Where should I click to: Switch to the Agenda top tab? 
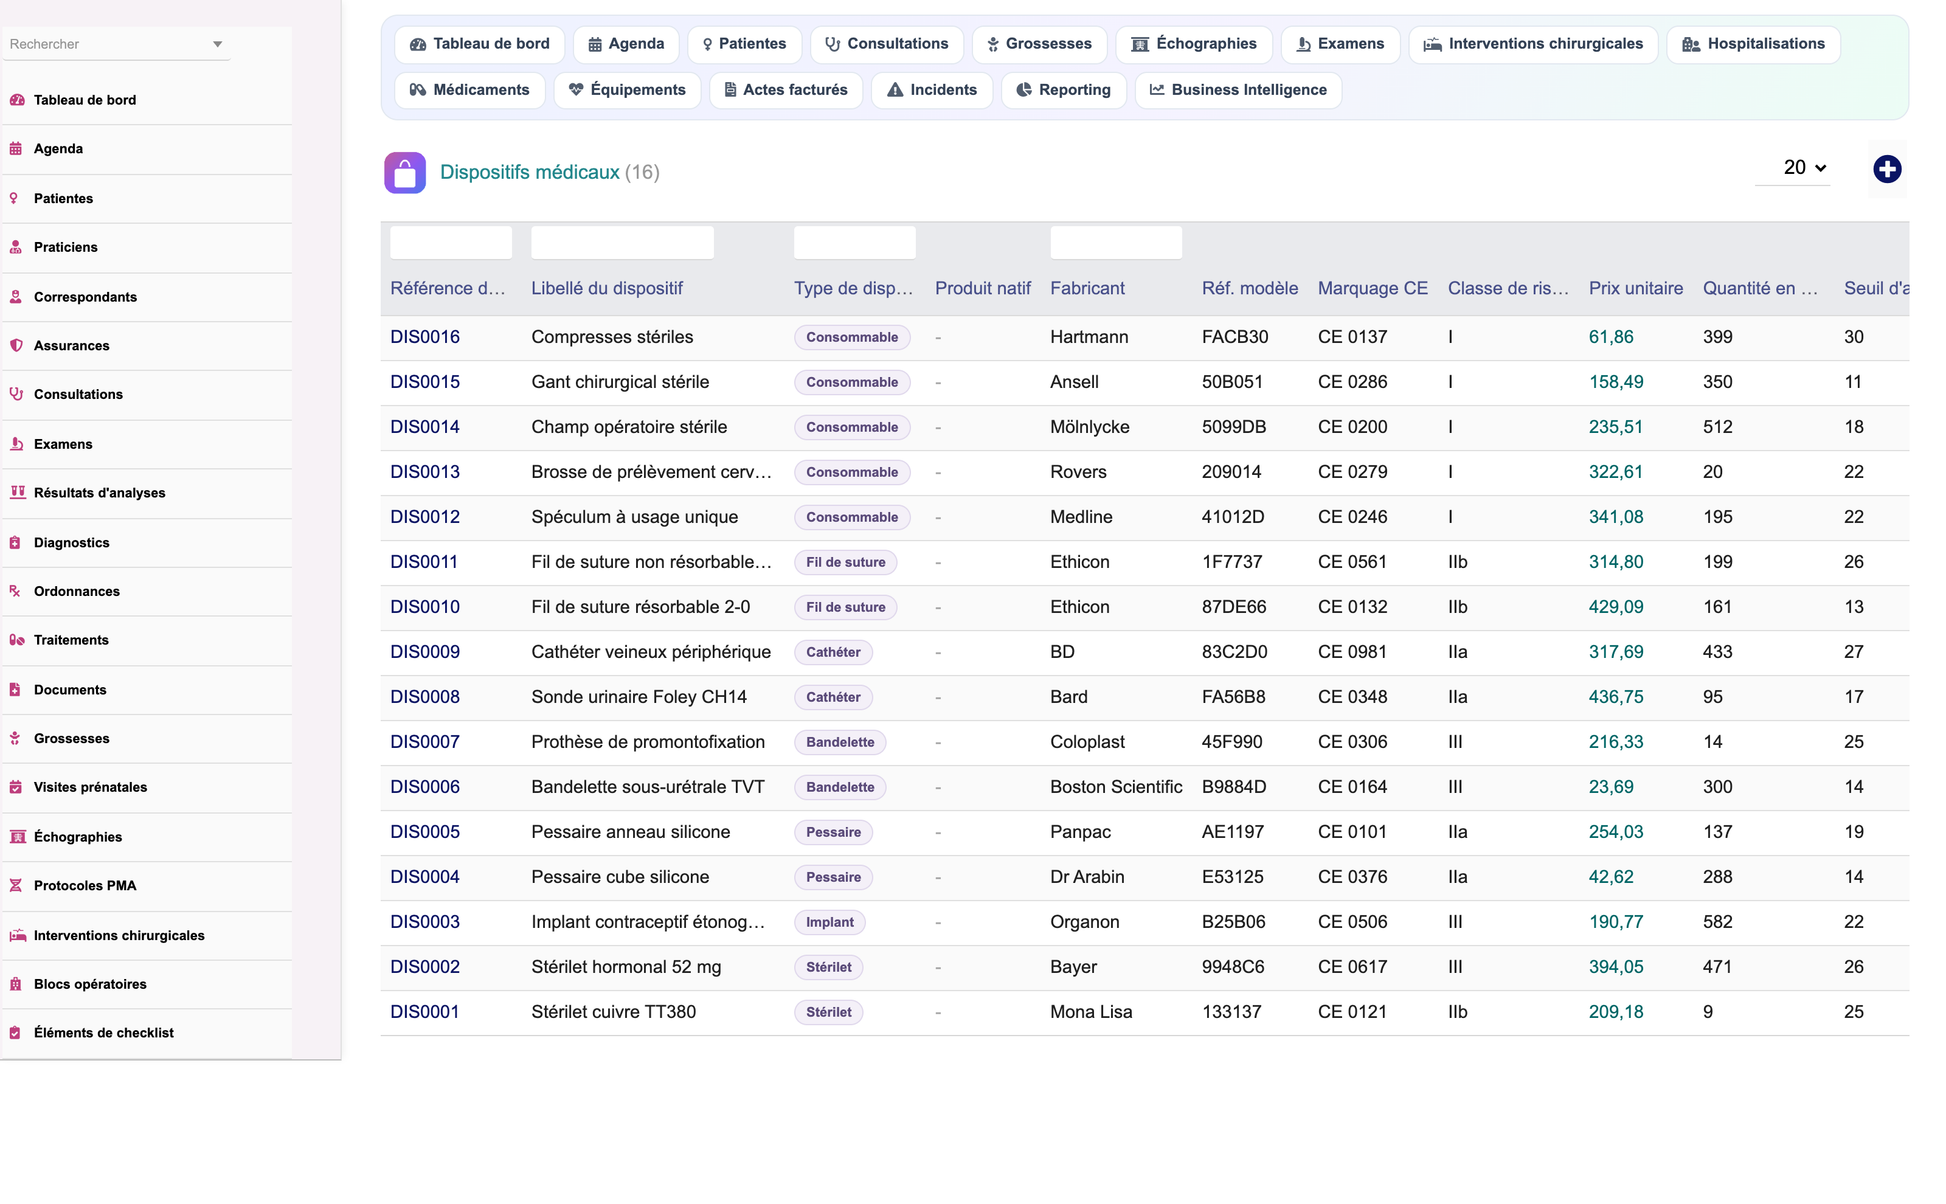(626, 44)
